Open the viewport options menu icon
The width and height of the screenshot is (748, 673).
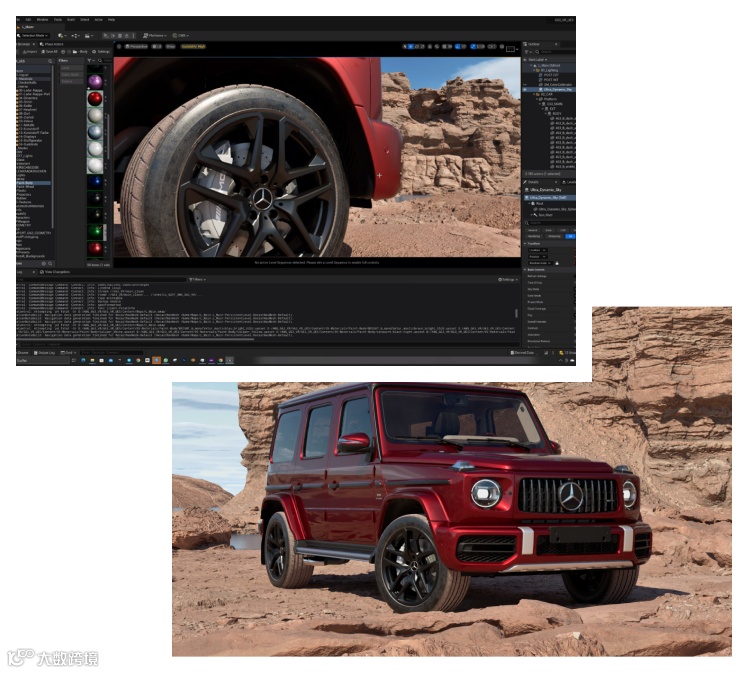point(120,47)
